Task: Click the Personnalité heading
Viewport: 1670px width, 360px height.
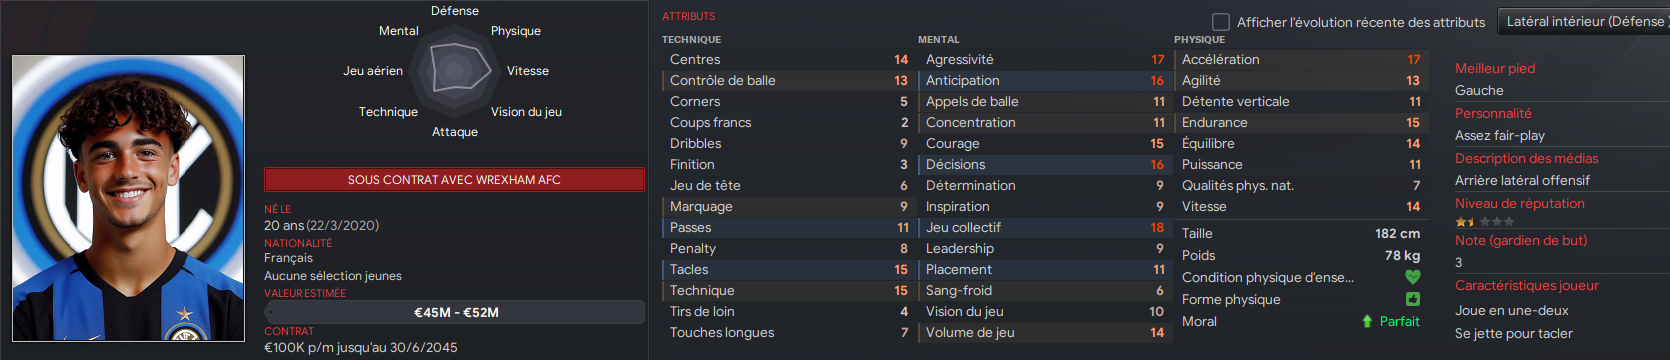Action: [1493, 113]
